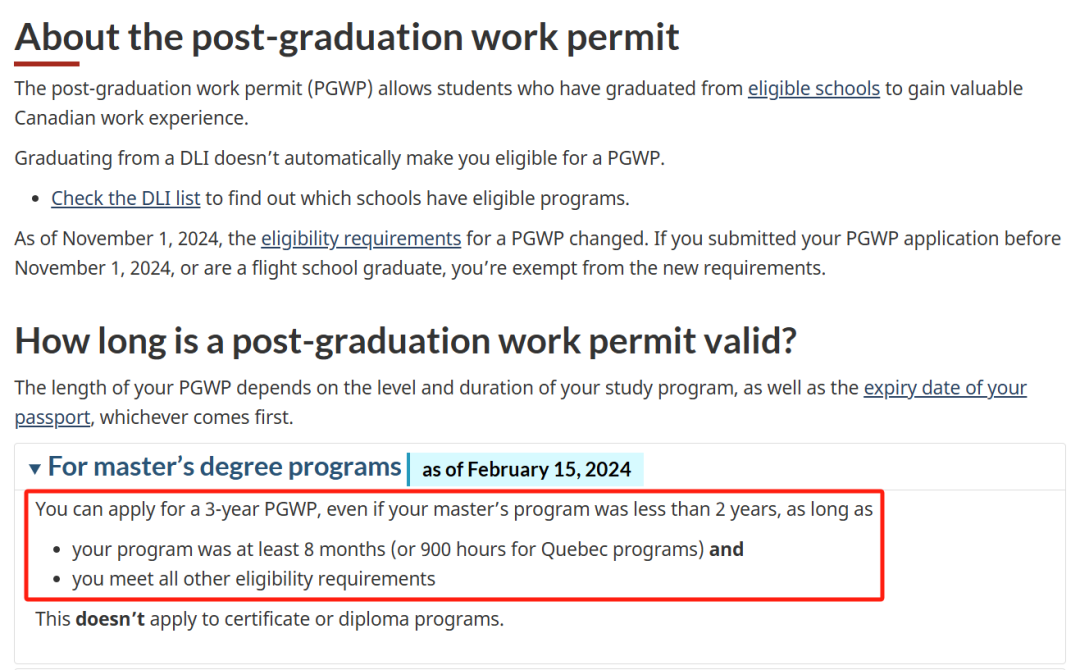Image resolution: width=1080 pixels, height=670 pixels.
Task: Open the 'Check the DLI list' link
Action: coord(126,198)
